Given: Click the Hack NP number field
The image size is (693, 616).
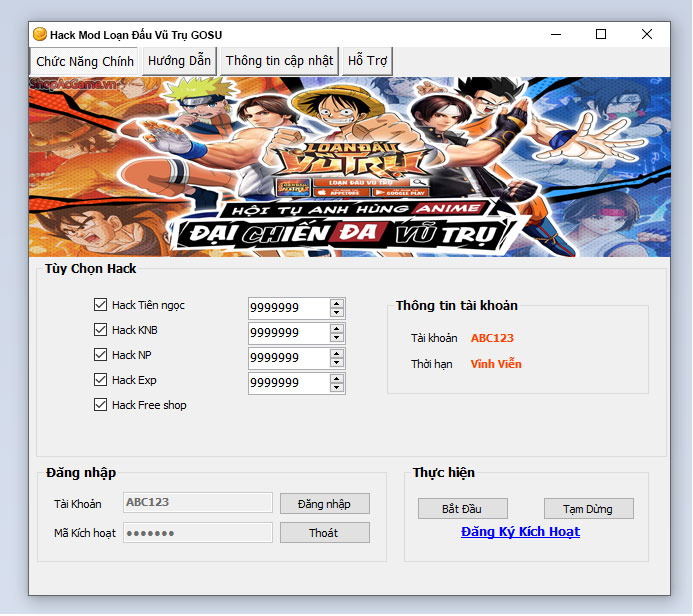Looking at the screenshot, I should pos(289,358).
